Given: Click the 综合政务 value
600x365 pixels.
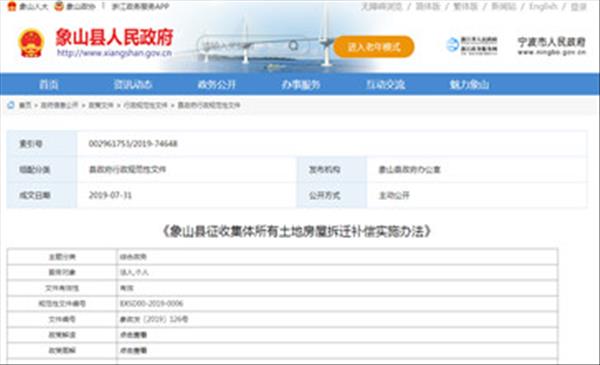Looking at the screenshot, I should point(133,257).
